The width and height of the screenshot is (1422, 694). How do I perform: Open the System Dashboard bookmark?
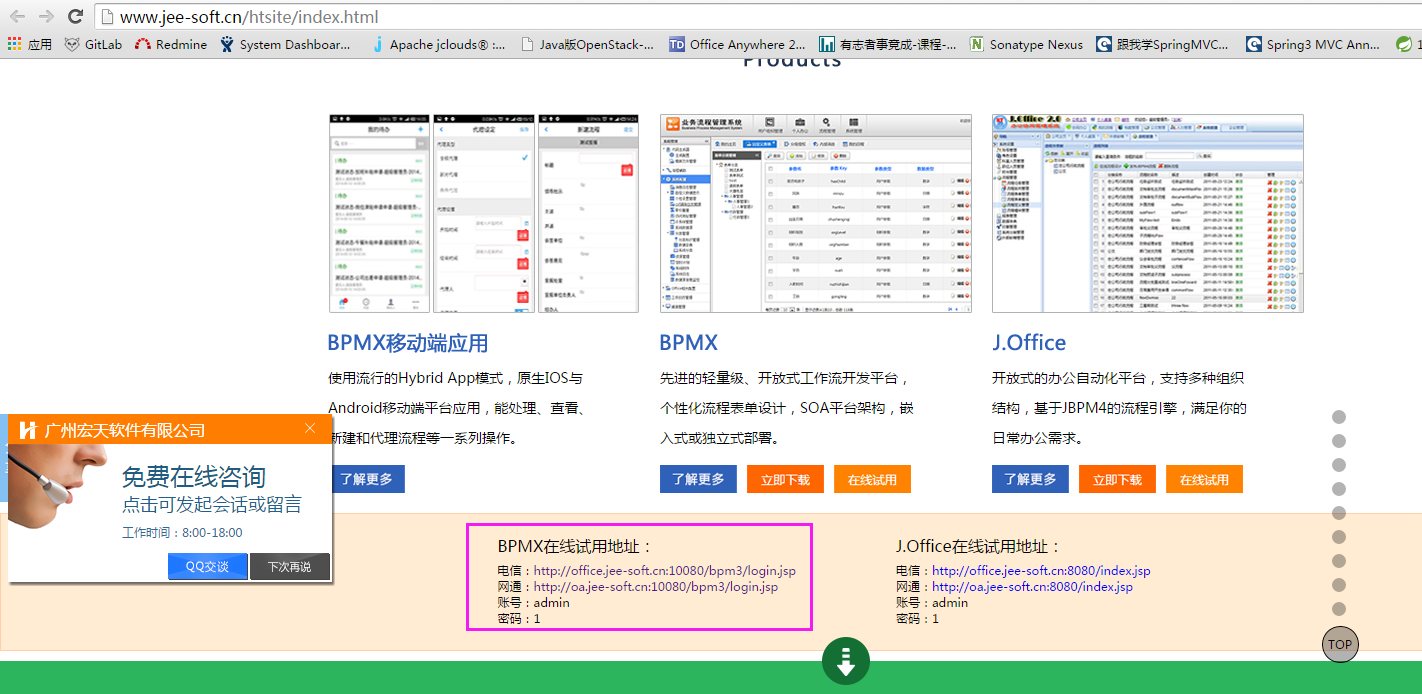[x=286, y=44]
